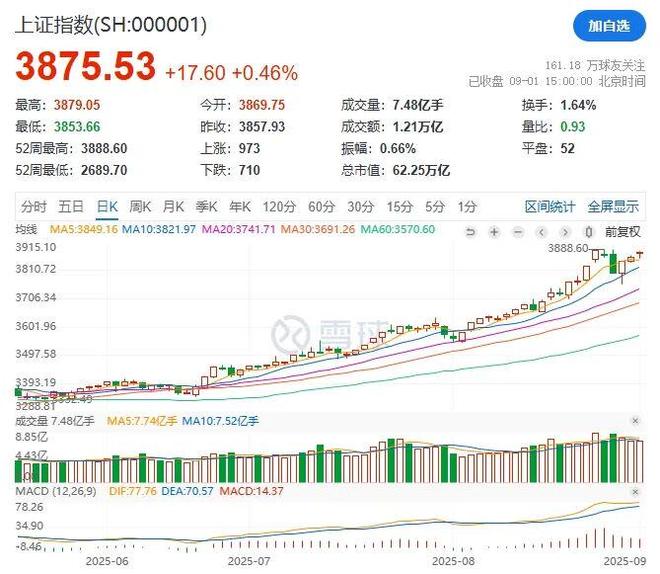Click the 加自选 add-to-watchlist button
This screenshot has height=574, width=660.
point(609,25)
